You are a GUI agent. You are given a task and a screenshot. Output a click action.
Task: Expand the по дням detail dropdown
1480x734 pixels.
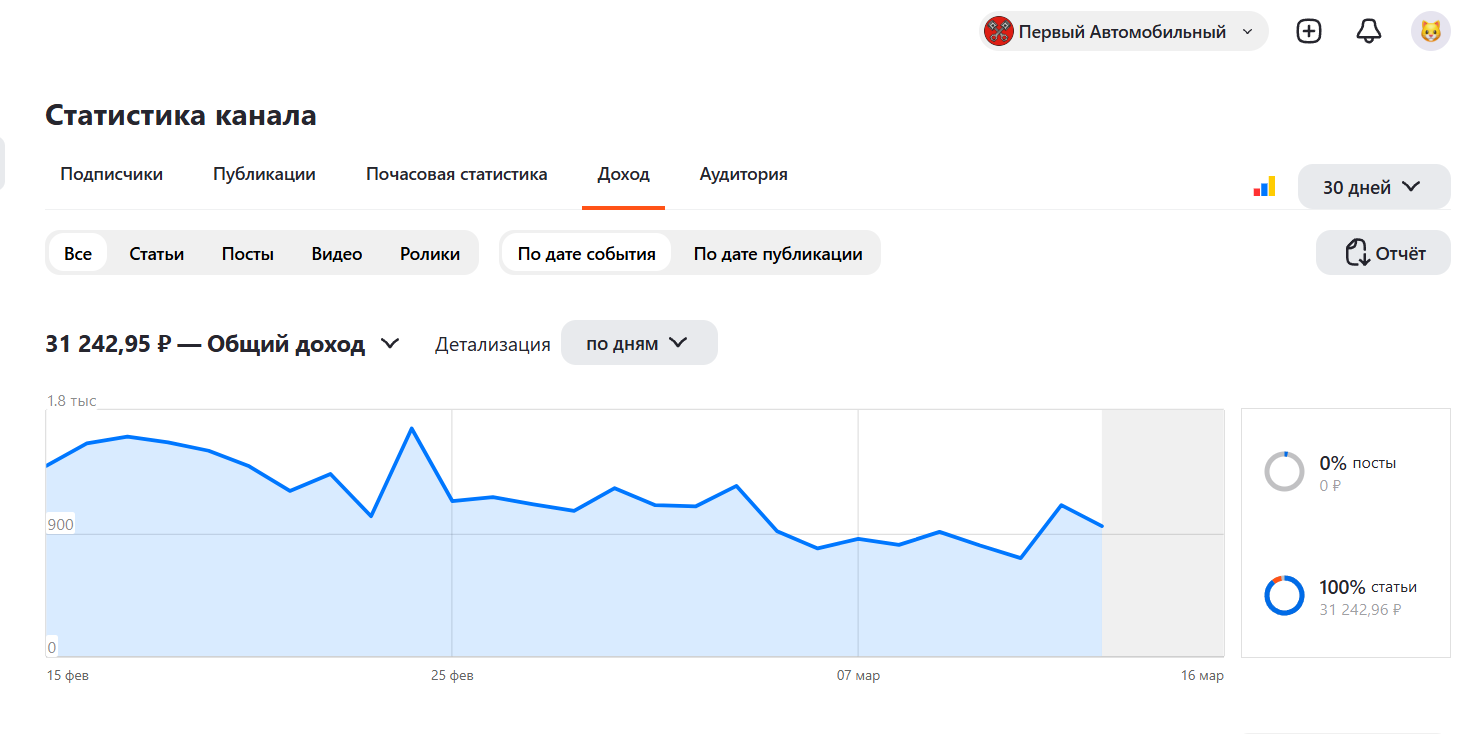(638, 343)
